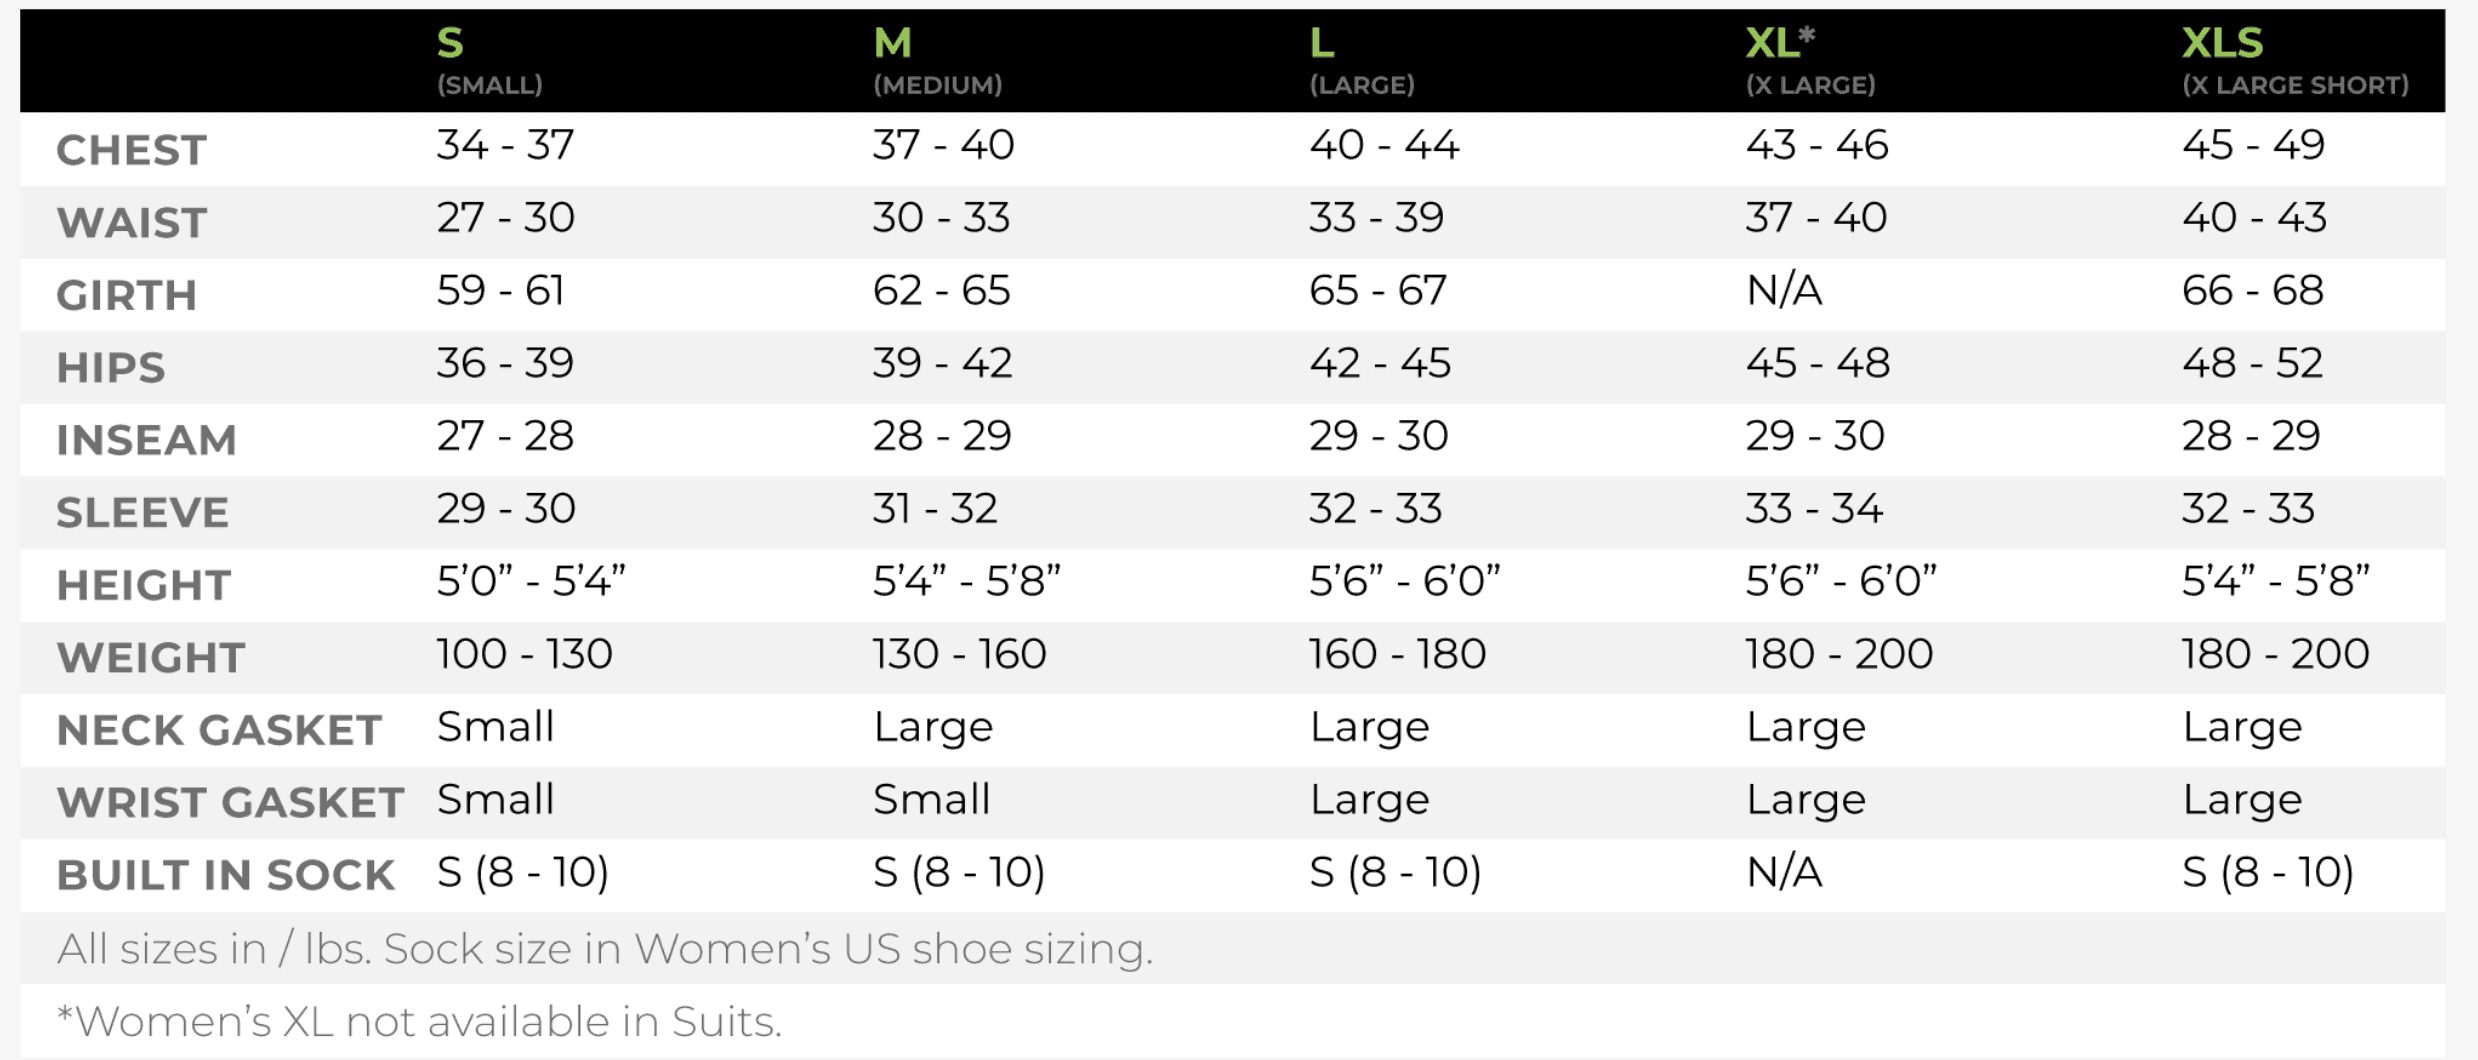Click the sock sizing units note
The image size is (2478, 1060).
(605, 948)
